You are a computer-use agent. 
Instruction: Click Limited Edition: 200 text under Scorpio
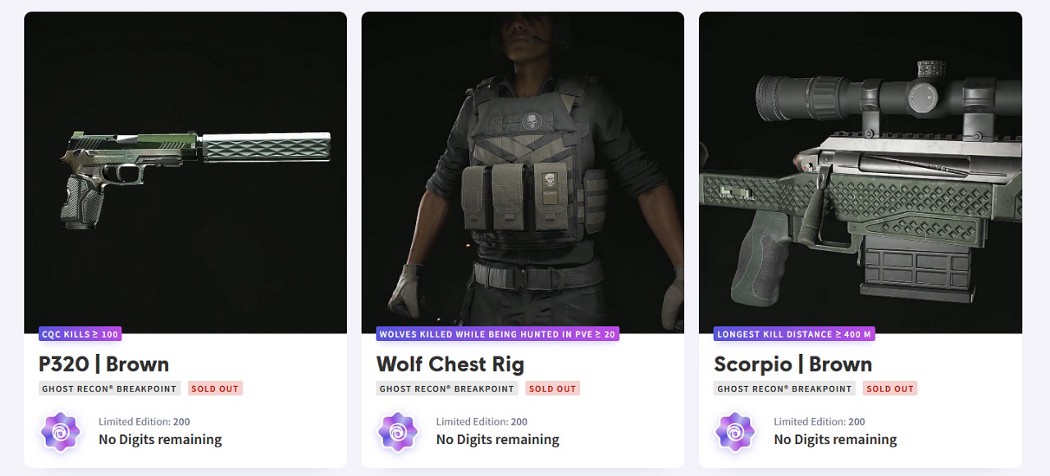pyautogui.click(x=819, y=422)
